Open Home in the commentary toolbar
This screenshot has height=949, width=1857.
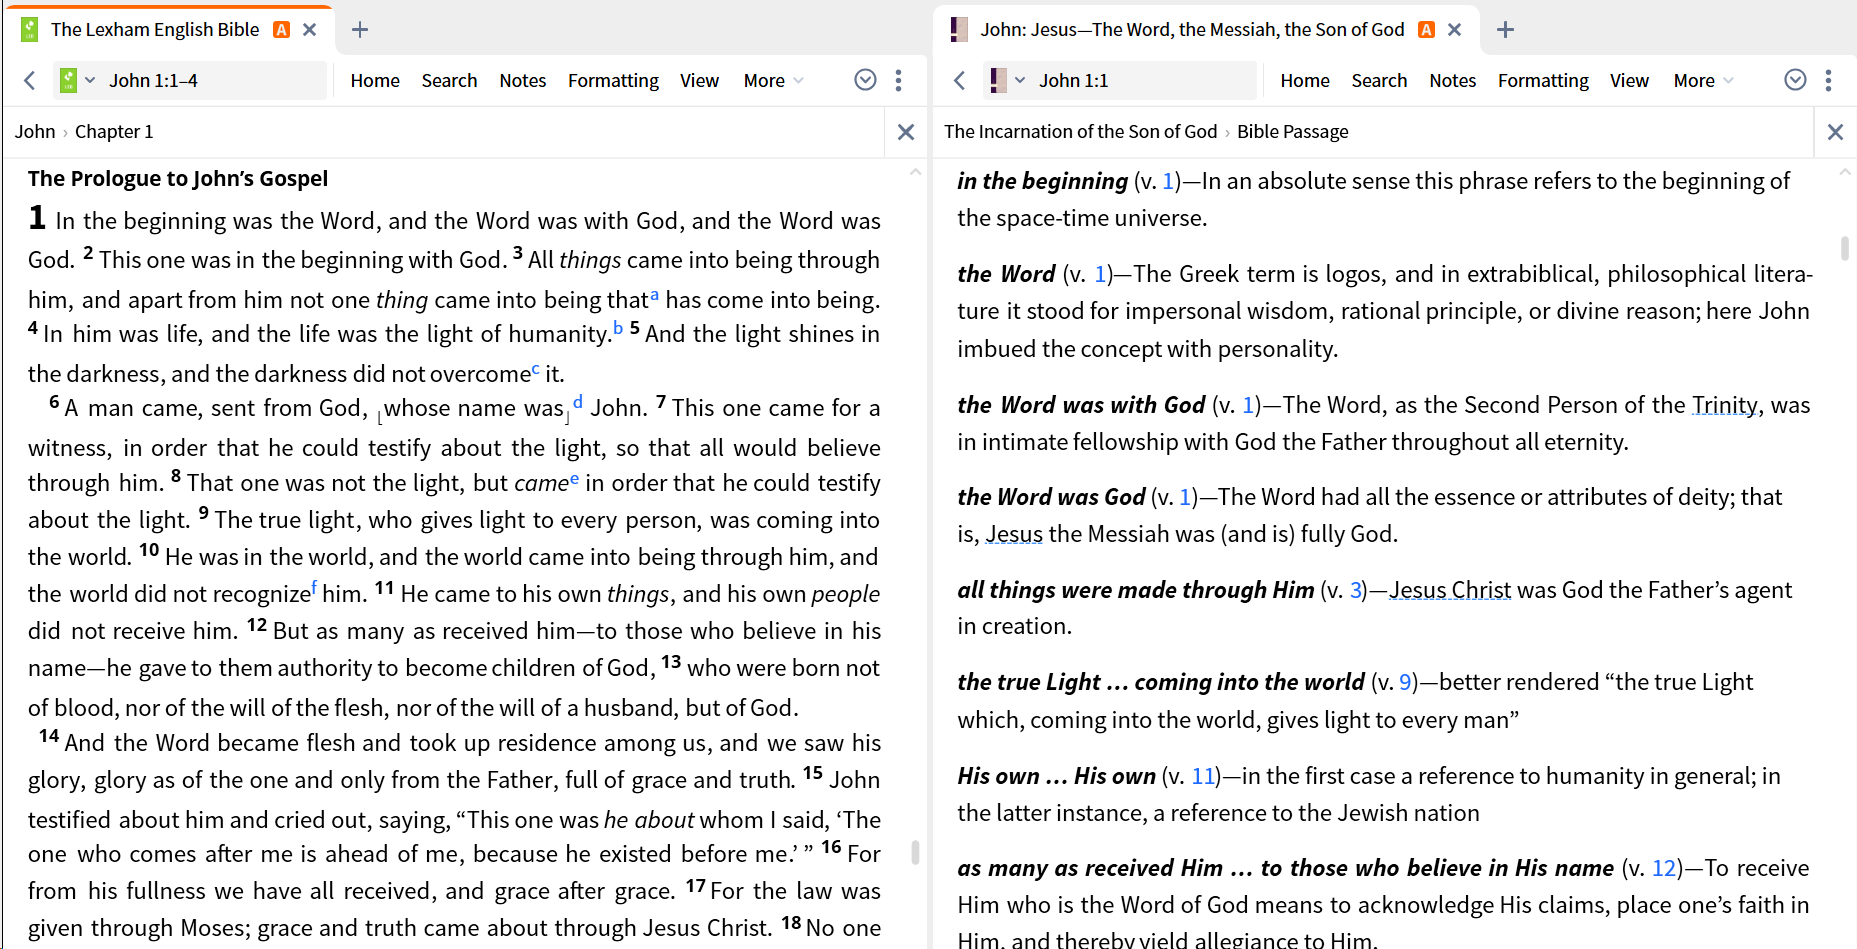1305,80
